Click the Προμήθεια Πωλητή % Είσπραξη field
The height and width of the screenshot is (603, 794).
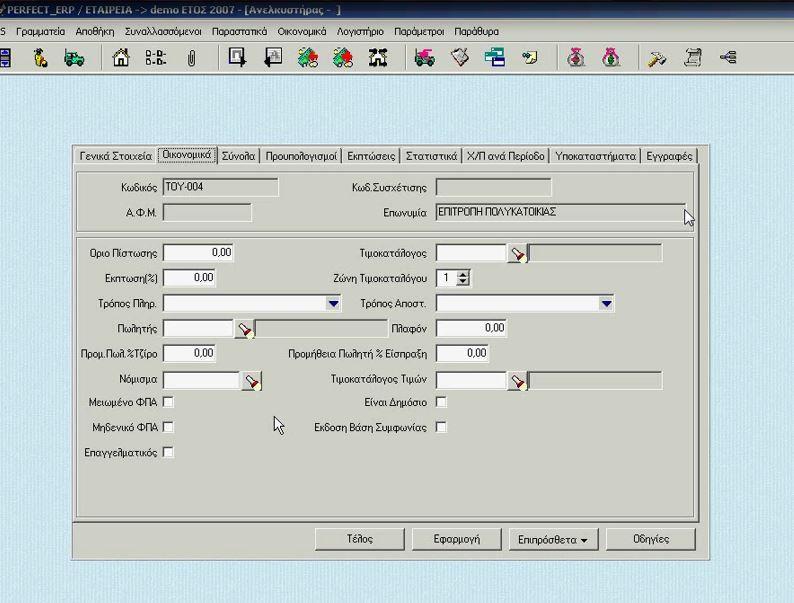pos(462,353)
